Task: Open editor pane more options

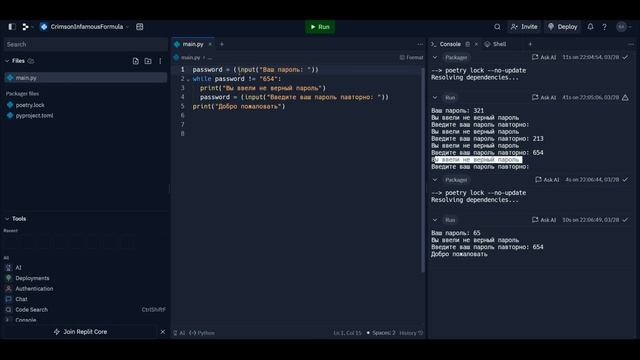Action: click(x=420, y=44)
